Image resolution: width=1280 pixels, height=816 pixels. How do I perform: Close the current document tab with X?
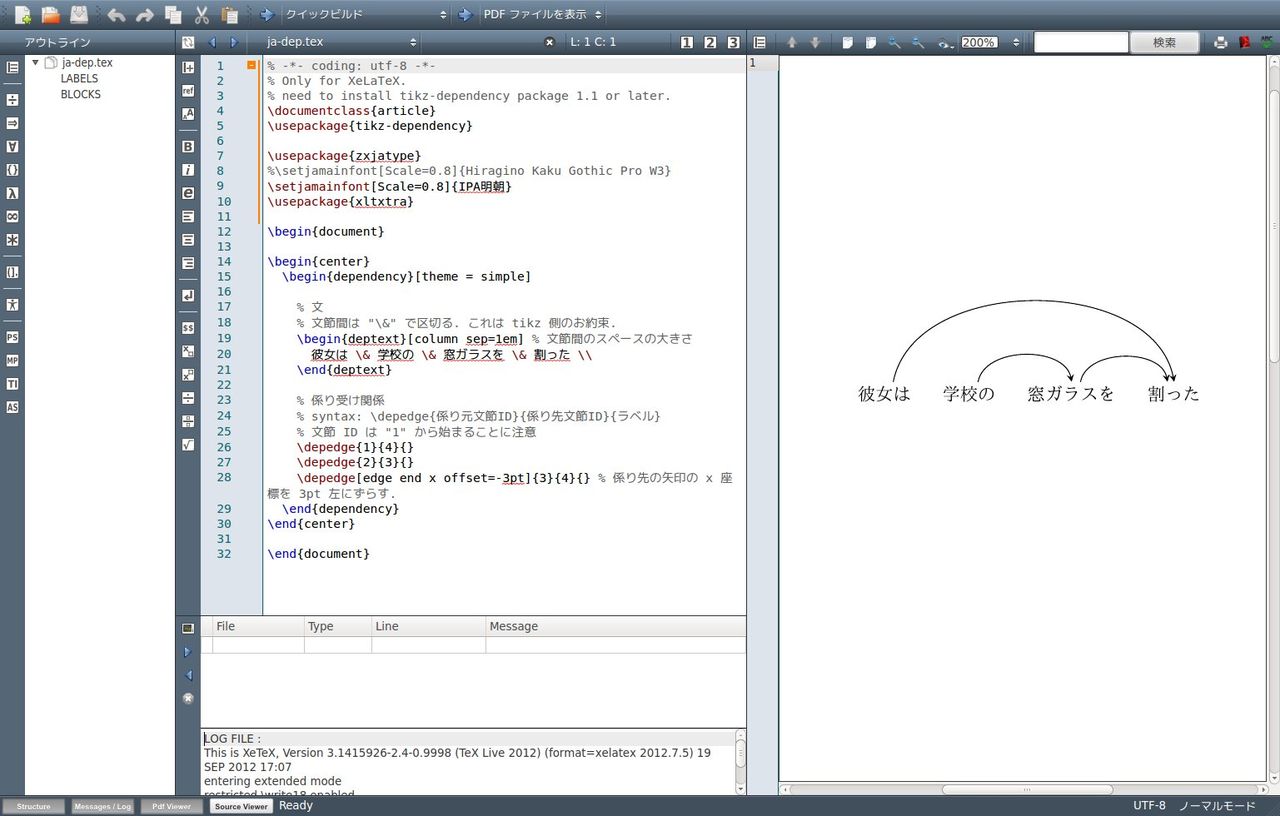coord(549,42)
